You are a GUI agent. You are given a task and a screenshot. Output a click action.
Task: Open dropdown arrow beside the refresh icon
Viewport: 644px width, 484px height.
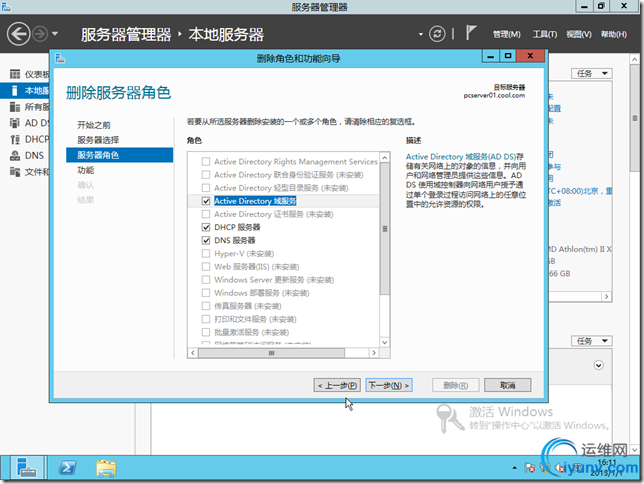[421, 34]
